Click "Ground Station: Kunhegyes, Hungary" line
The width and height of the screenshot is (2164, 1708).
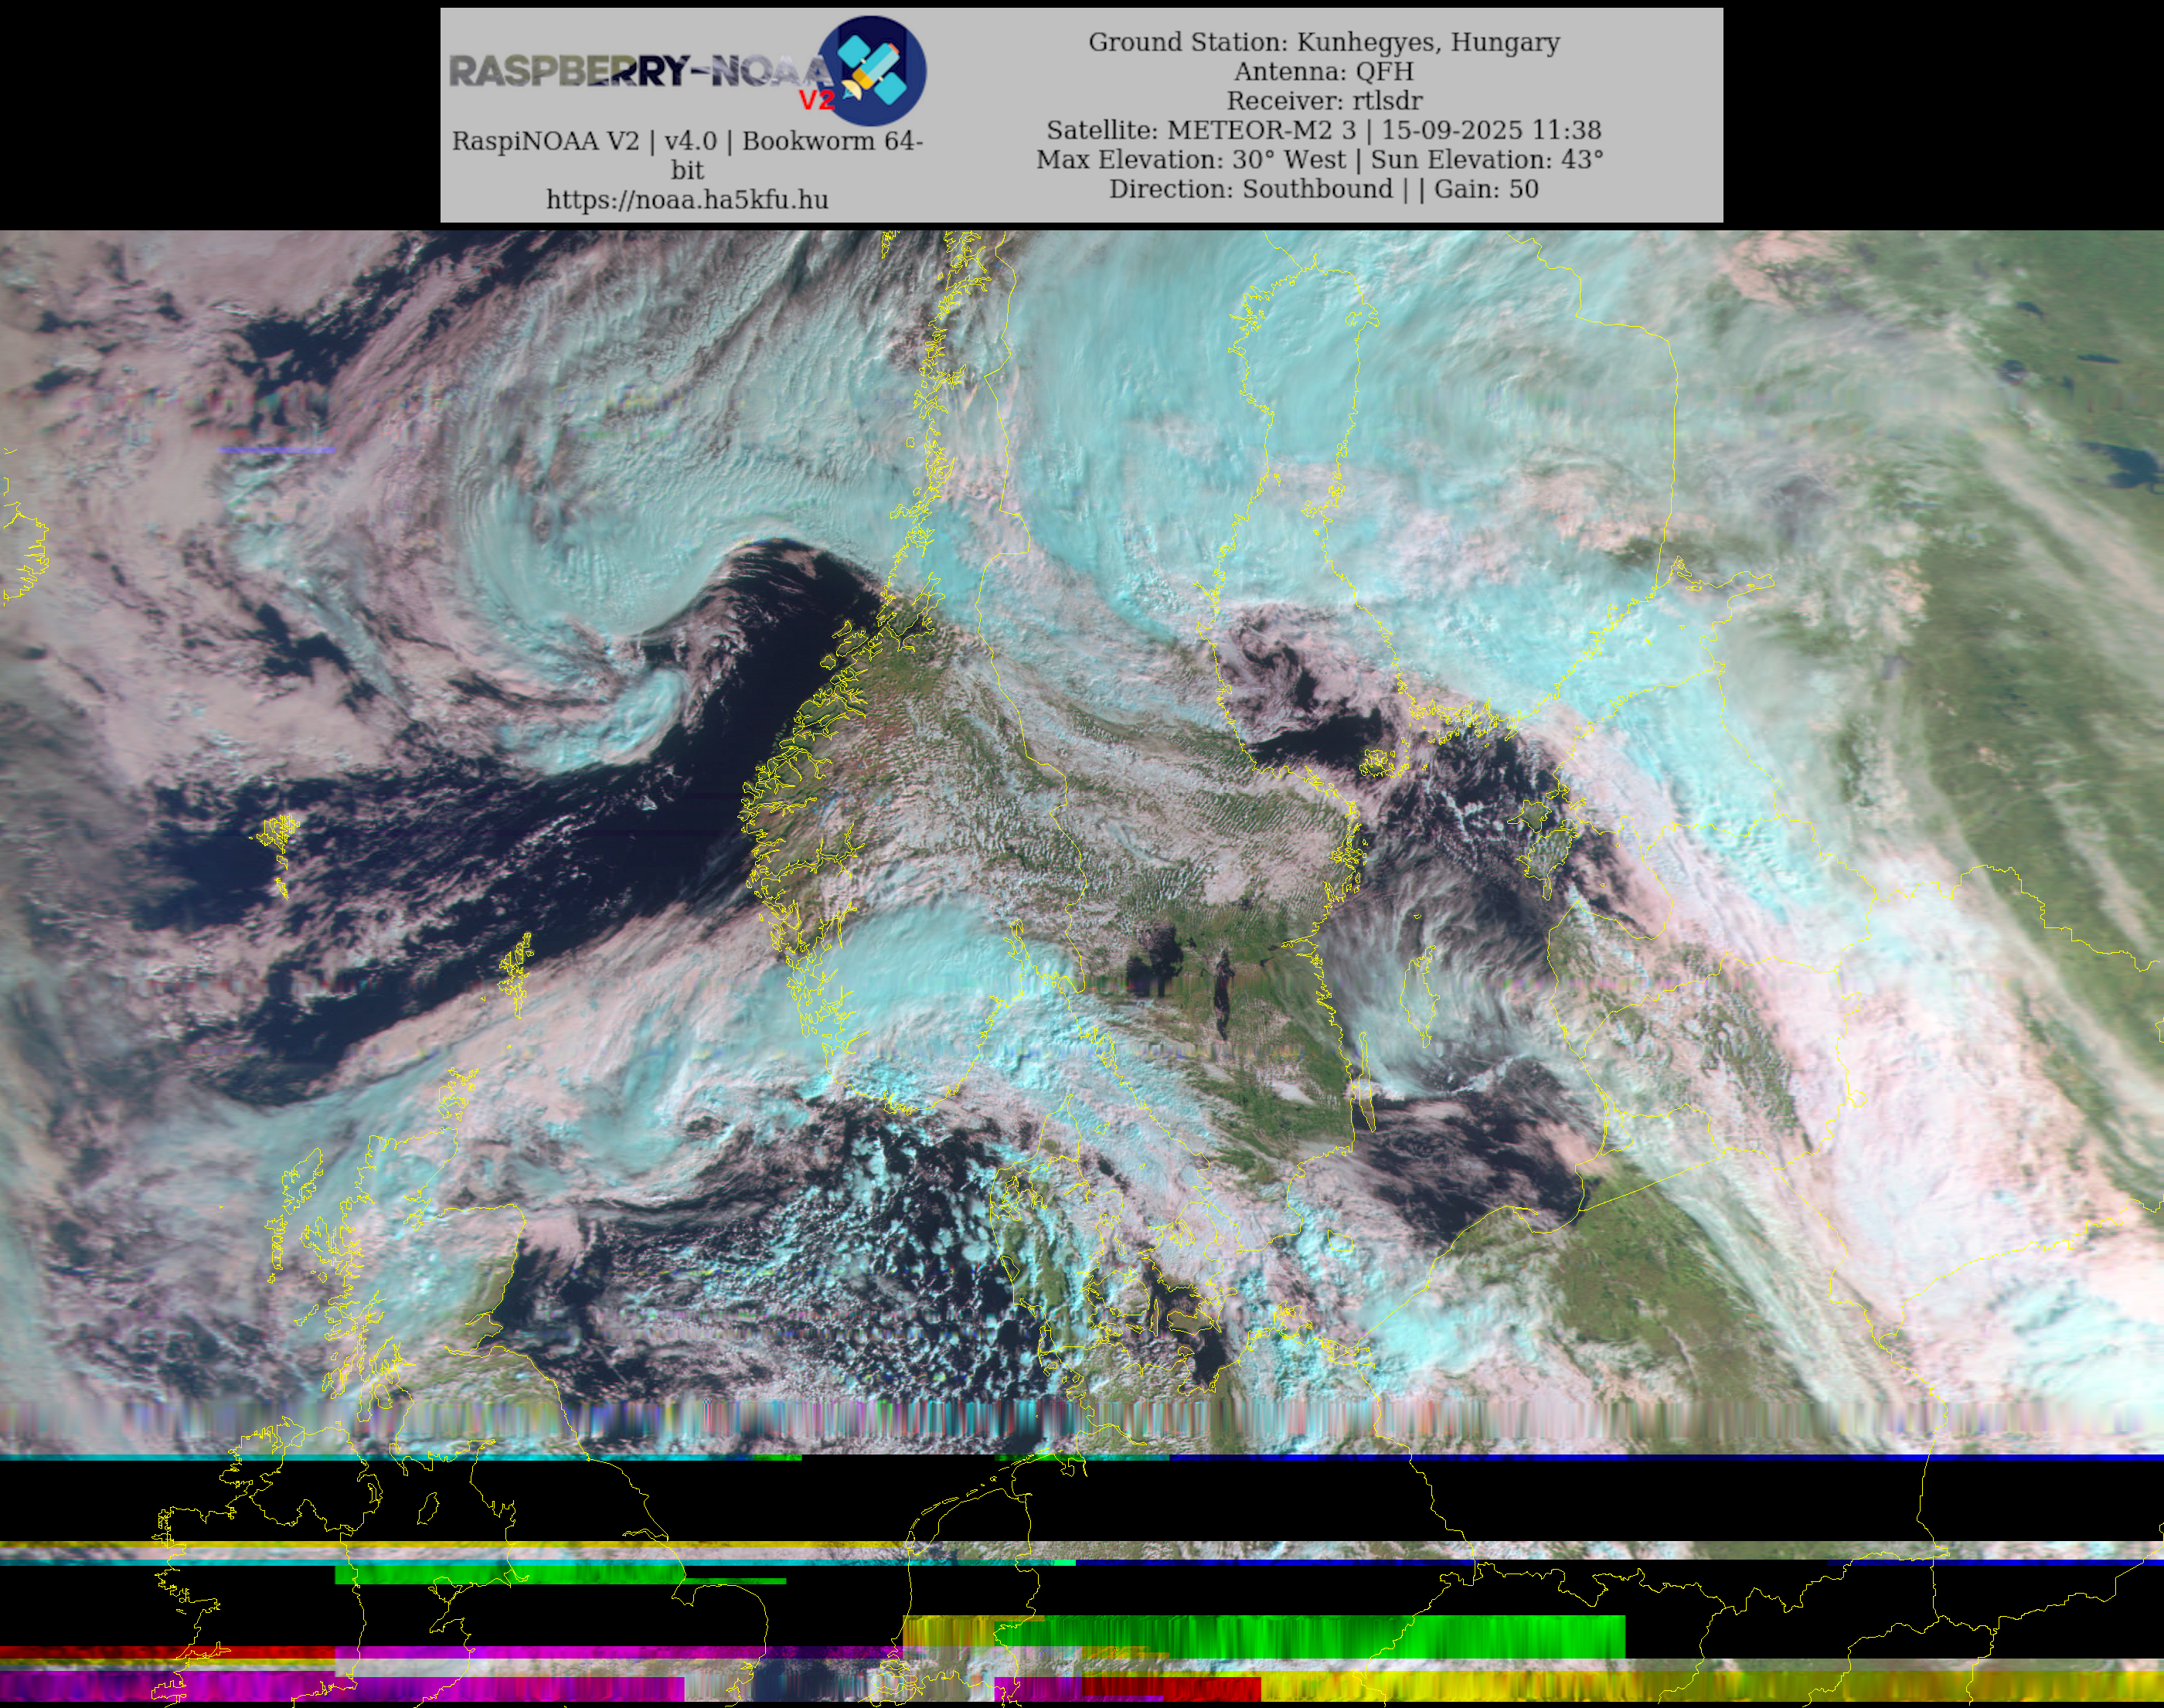[x=1323, y=42]
